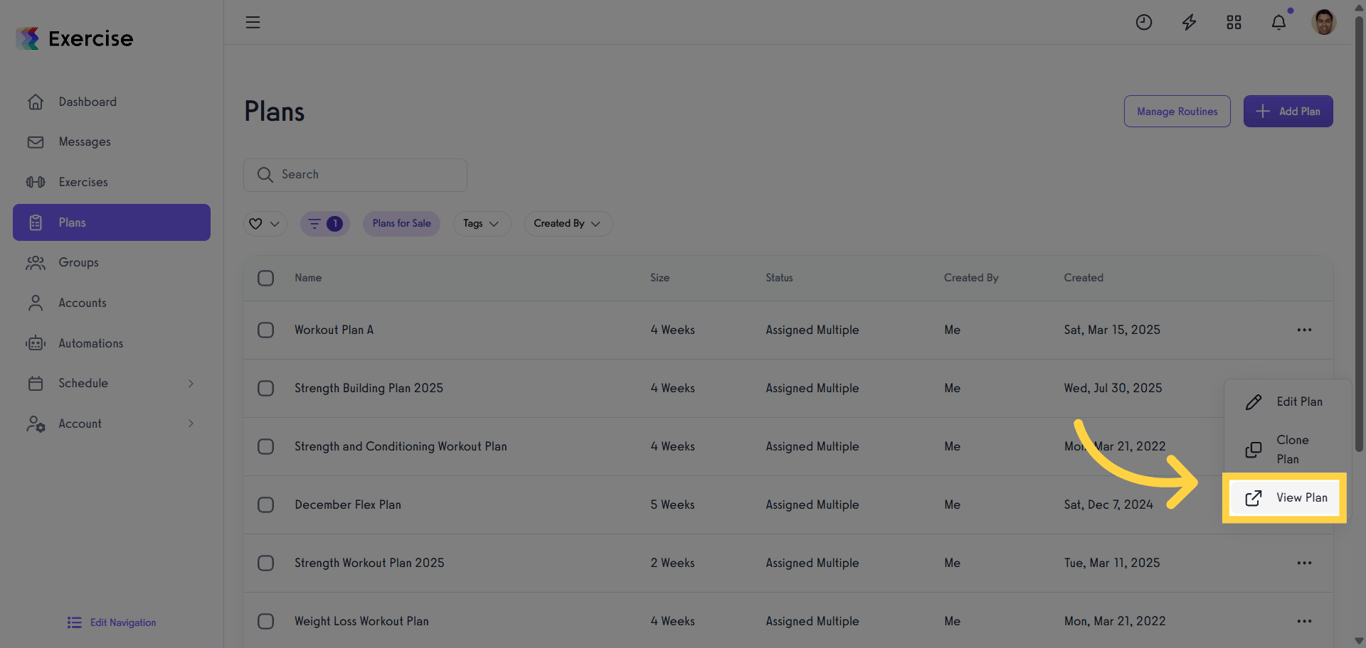The height and width of the screenshot is (648, 1366).
Task: Check the Strength Workout Plan 2025 checkbox
Action: click(x=265, y=563)
